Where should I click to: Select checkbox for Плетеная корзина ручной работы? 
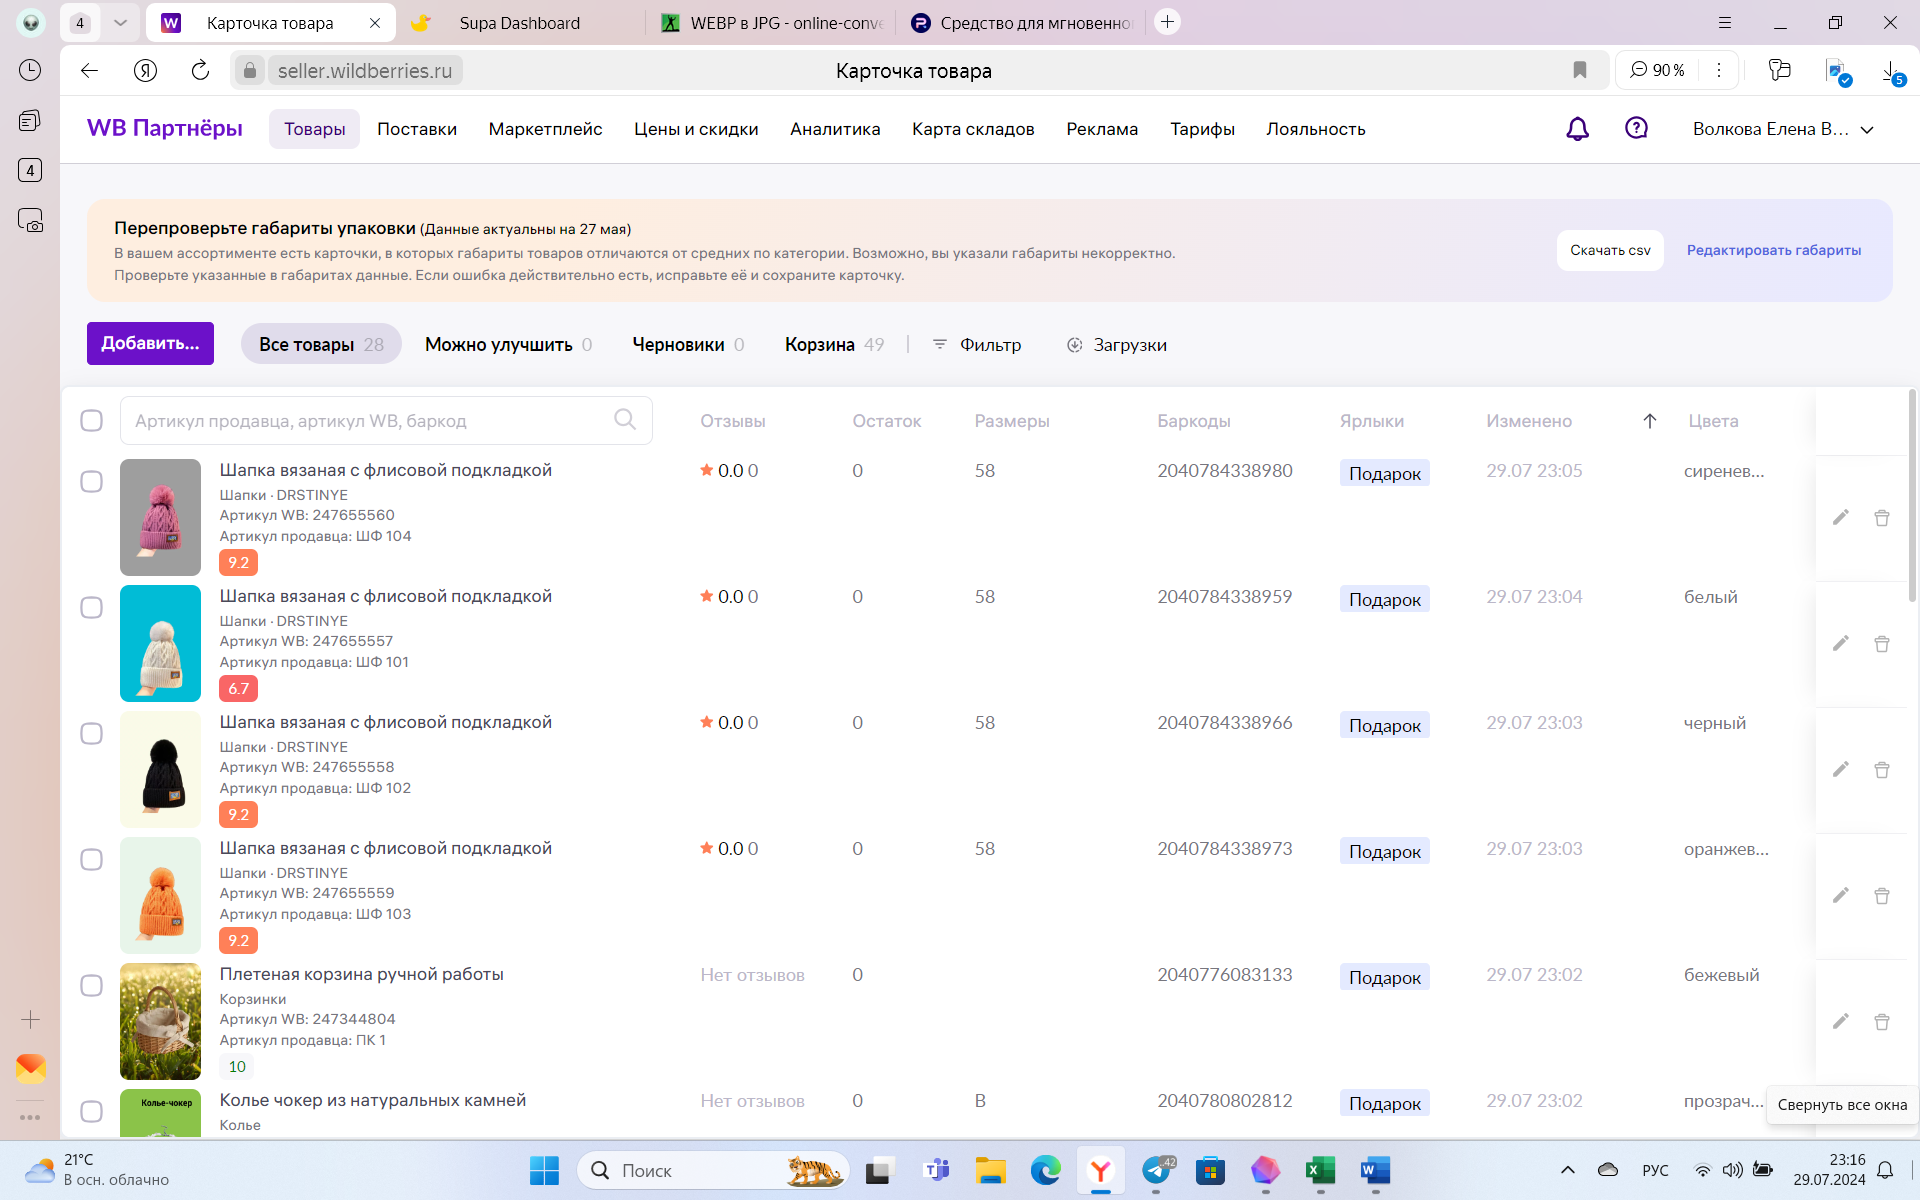pos(91,985)
